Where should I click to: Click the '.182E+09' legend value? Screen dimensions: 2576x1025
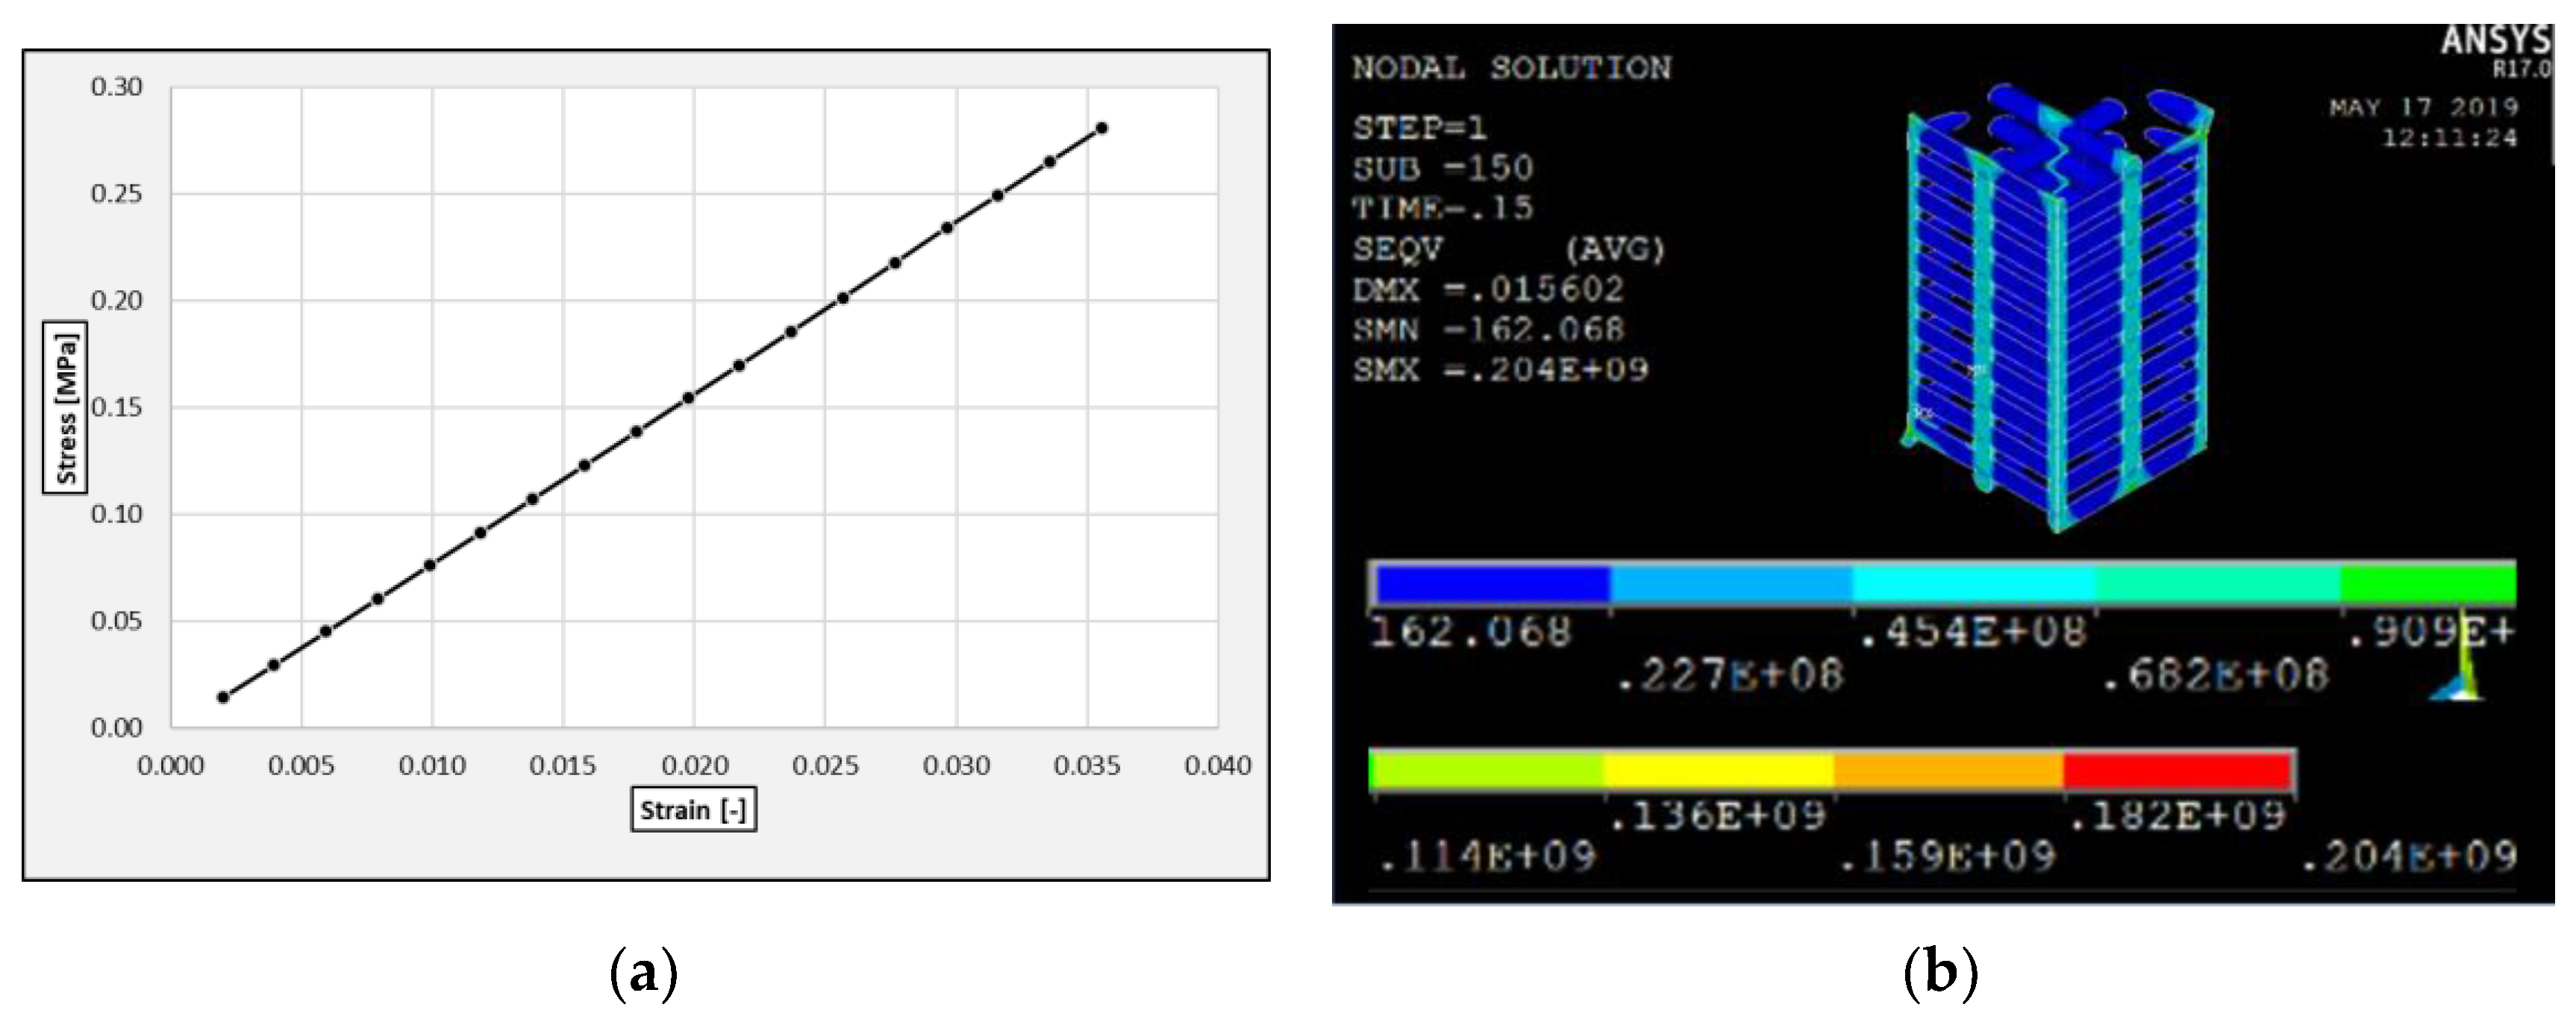pos(2177,815)
